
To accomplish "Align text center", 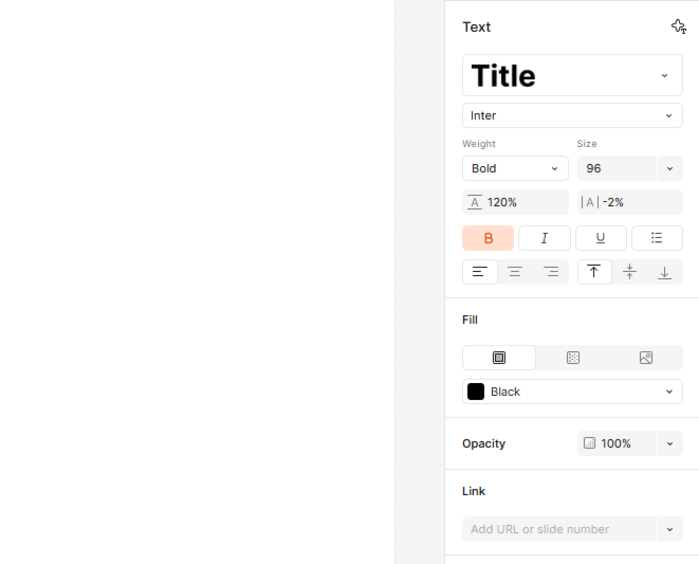I will 515,272.
